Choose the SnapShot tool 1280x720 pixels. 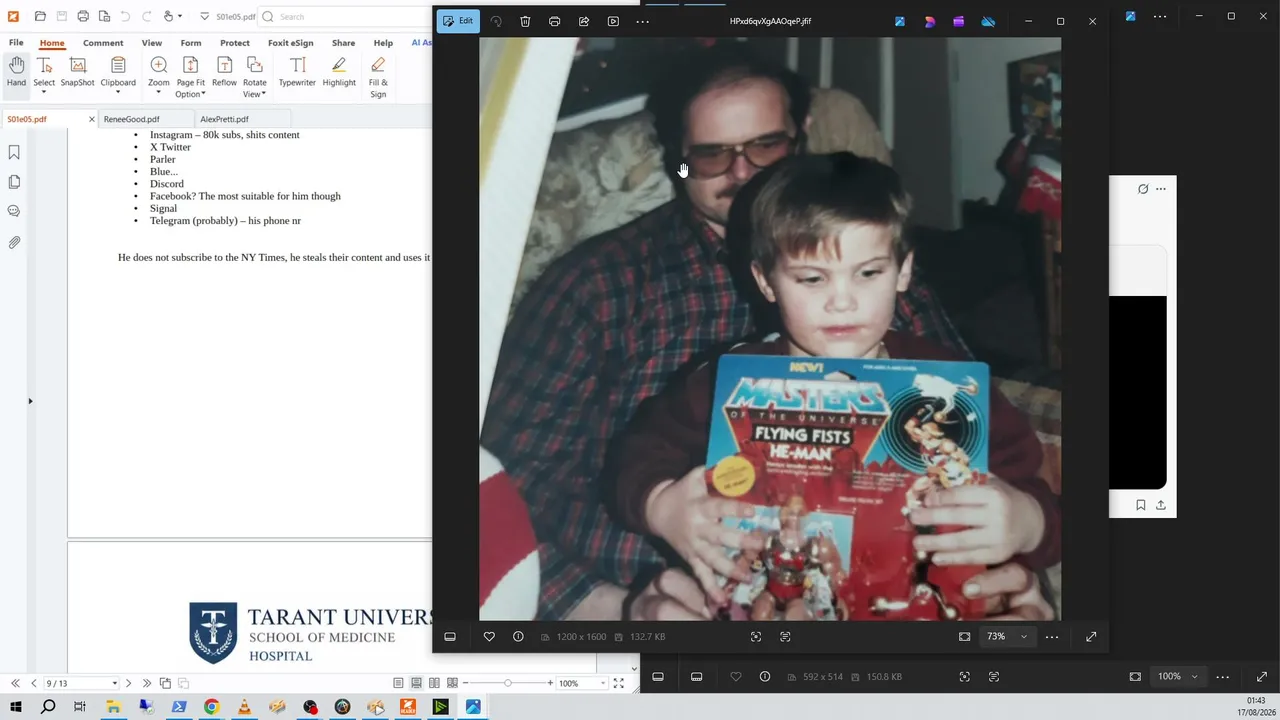click(x=77, y=74)
